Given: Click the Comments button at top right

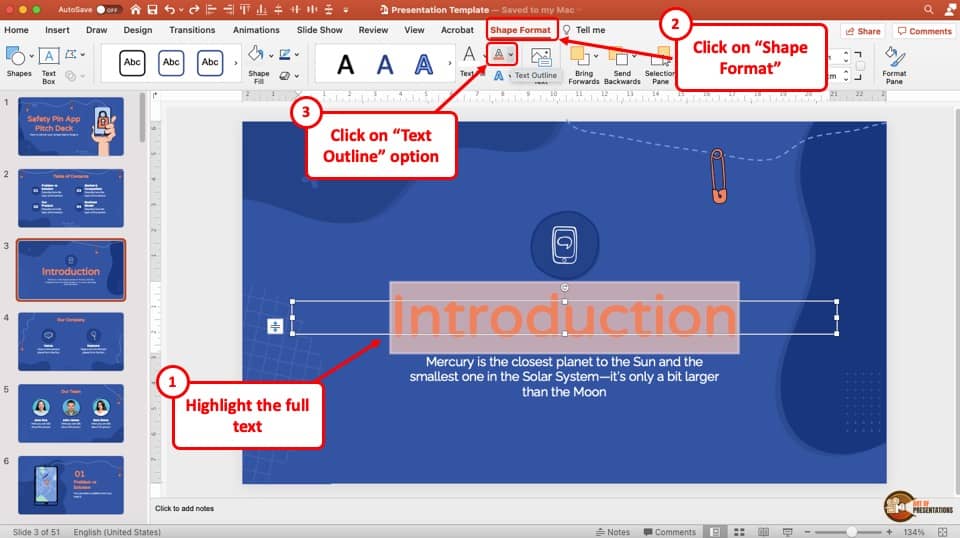Looking at the screenshot, I should tap(924, 31).
